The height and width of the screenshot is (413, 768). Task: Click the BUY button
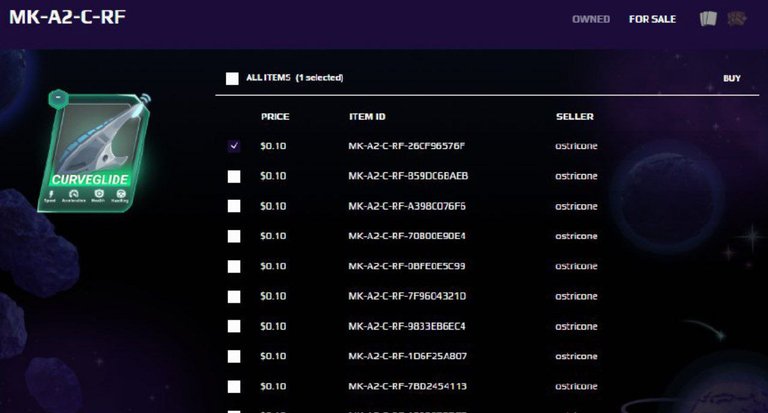pos(732,78)
